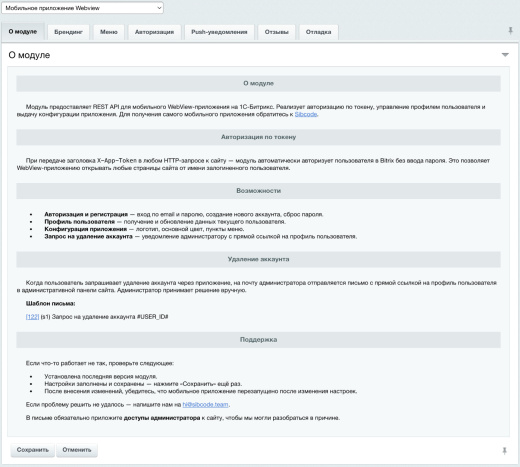This screenshot has width=520, height=467.
Task: Click the pin icon beside the tabs
Action: [510, 31]
